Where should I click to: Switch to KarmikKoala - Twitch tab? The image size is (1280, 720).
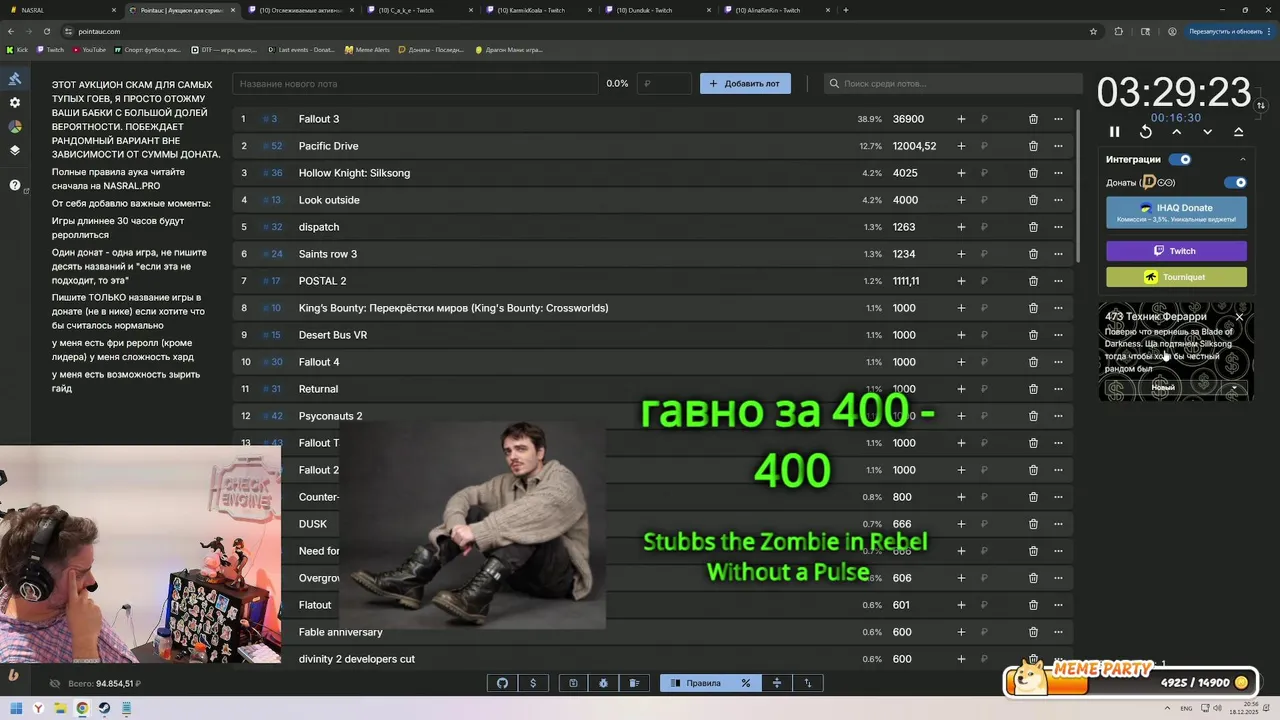(540, 10)
